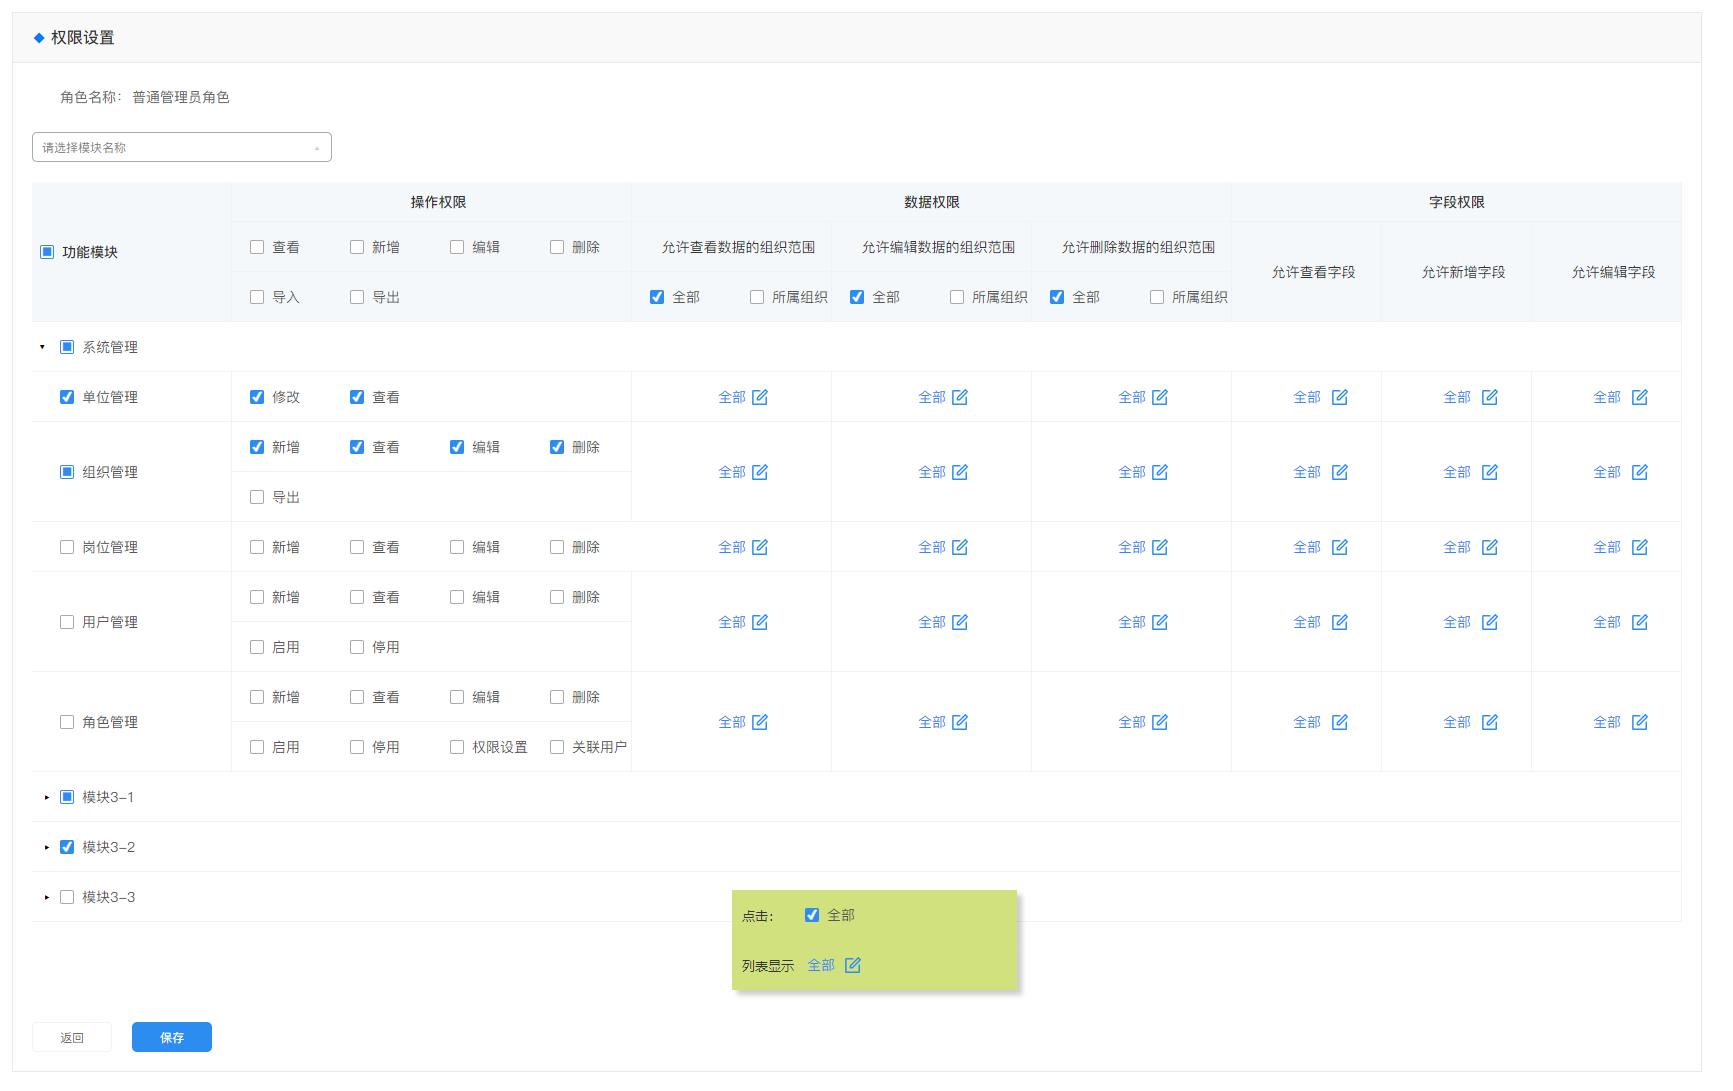This screenshot has width=1733, height=1091.
Task: Uncheck 删除 permission for 组织管理
Action: 557,447
